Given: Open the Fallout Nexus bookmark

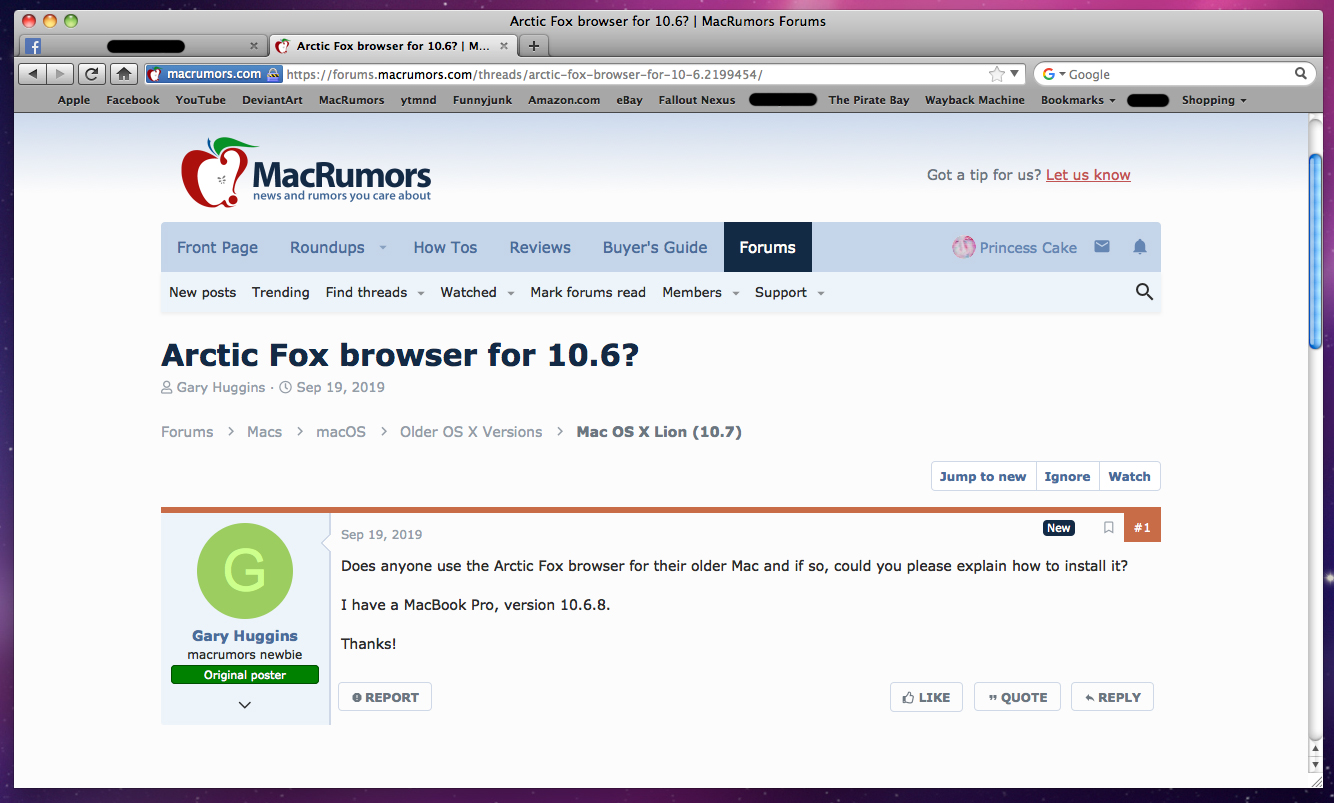Looking at the screenshot, I should click(697, 100).
